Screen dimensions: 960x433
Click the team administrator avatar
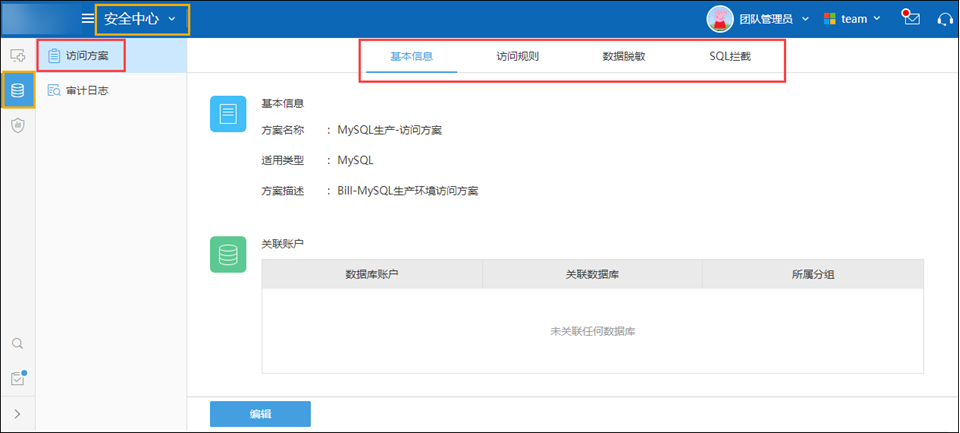[720, 19]
